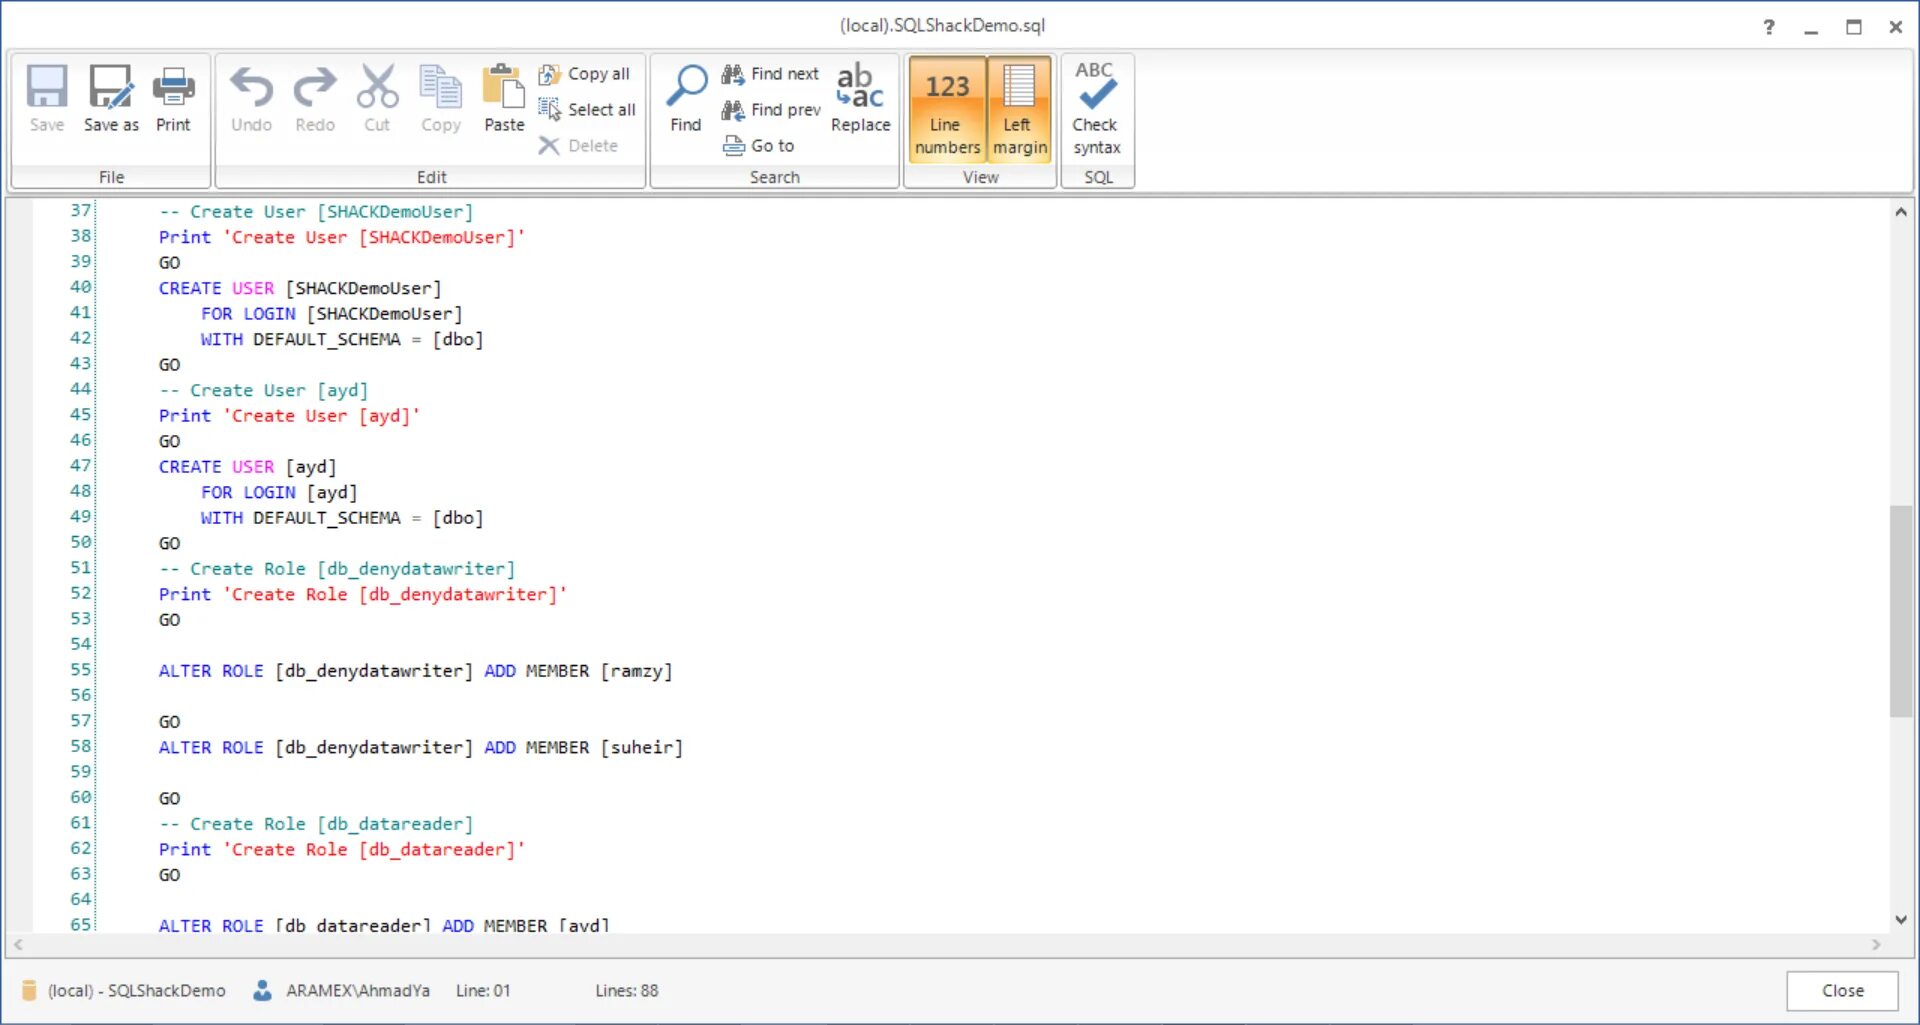Click ALTER ROLE line adding [suheir]
The height and width of the screenshot is (1025, 1920).
[x=421, y=748]
